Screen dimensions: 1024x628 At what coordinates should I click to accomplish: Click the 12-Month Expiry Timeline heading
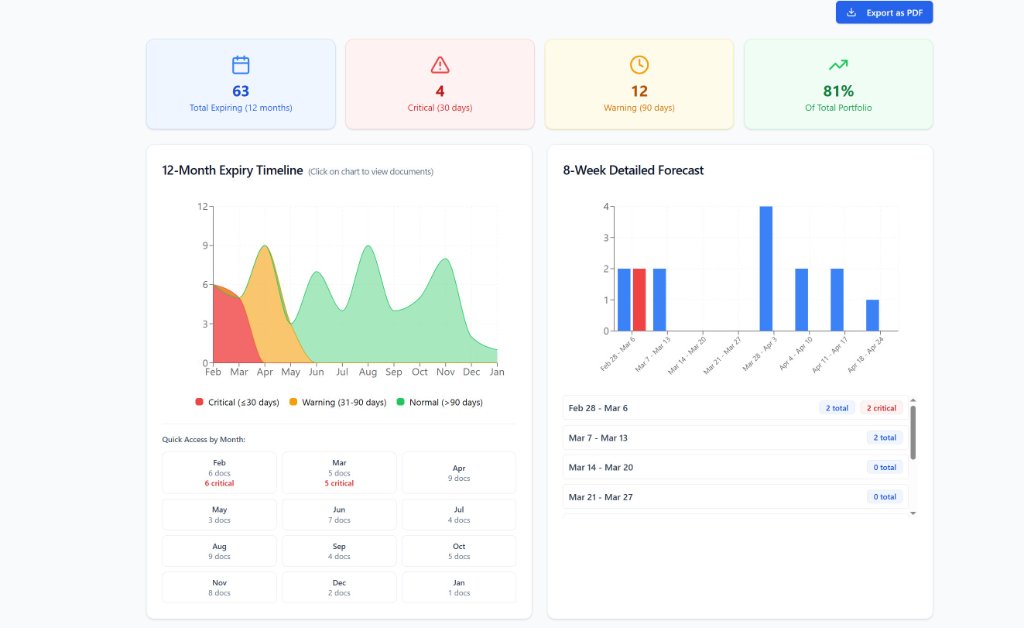(x=232, y=170)
